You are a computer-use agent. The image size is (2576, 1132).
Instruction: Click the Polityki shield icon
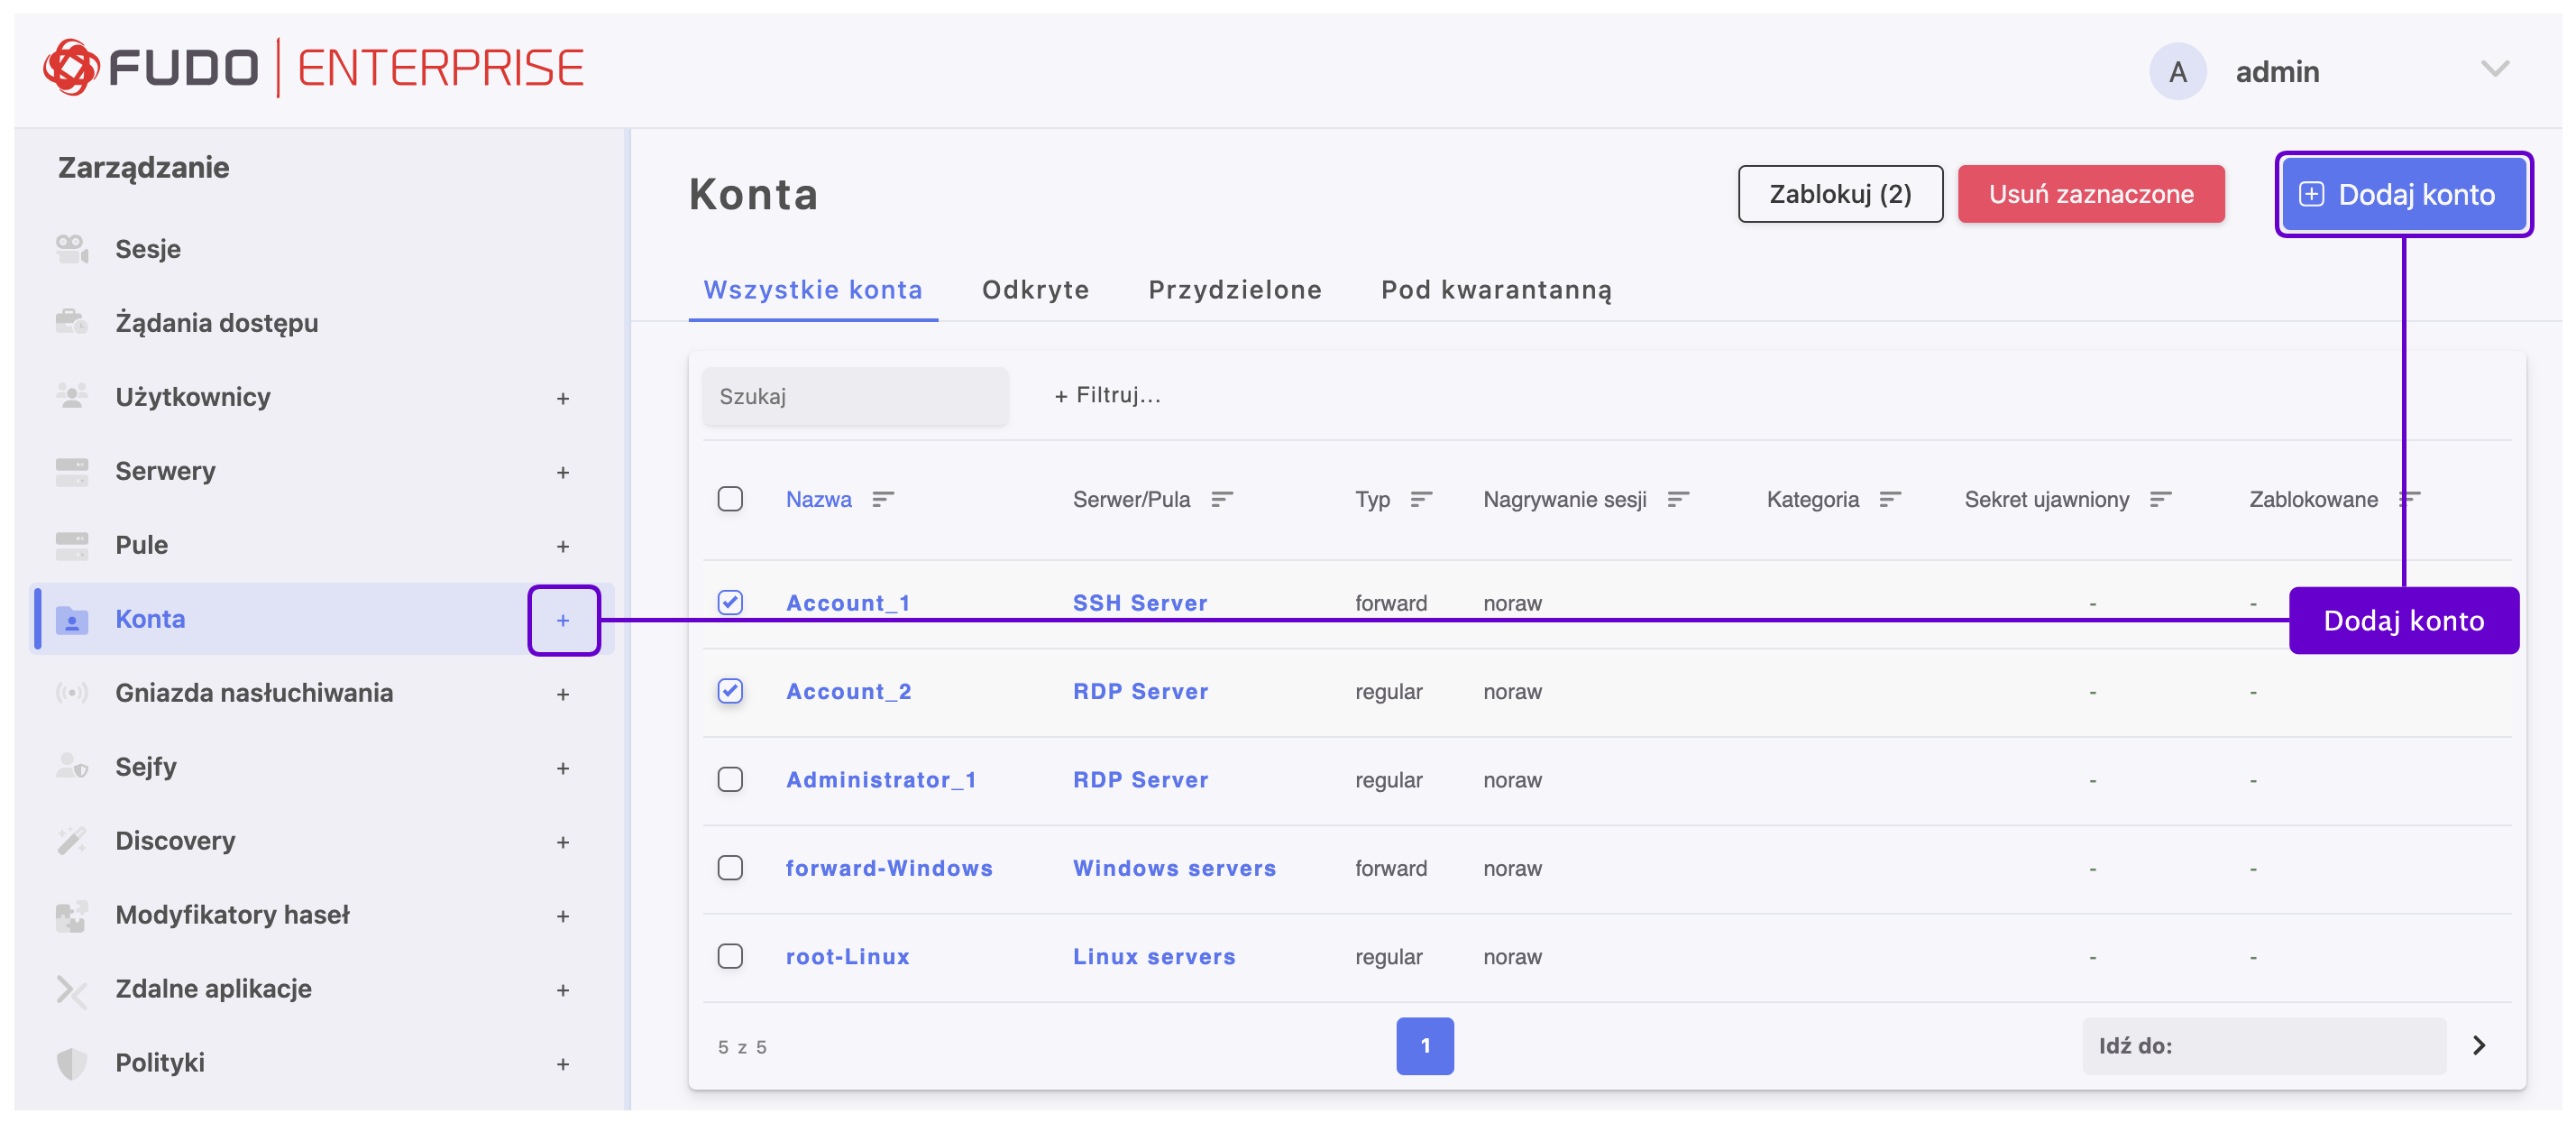pyautogui.click(x=72, y=1063)
